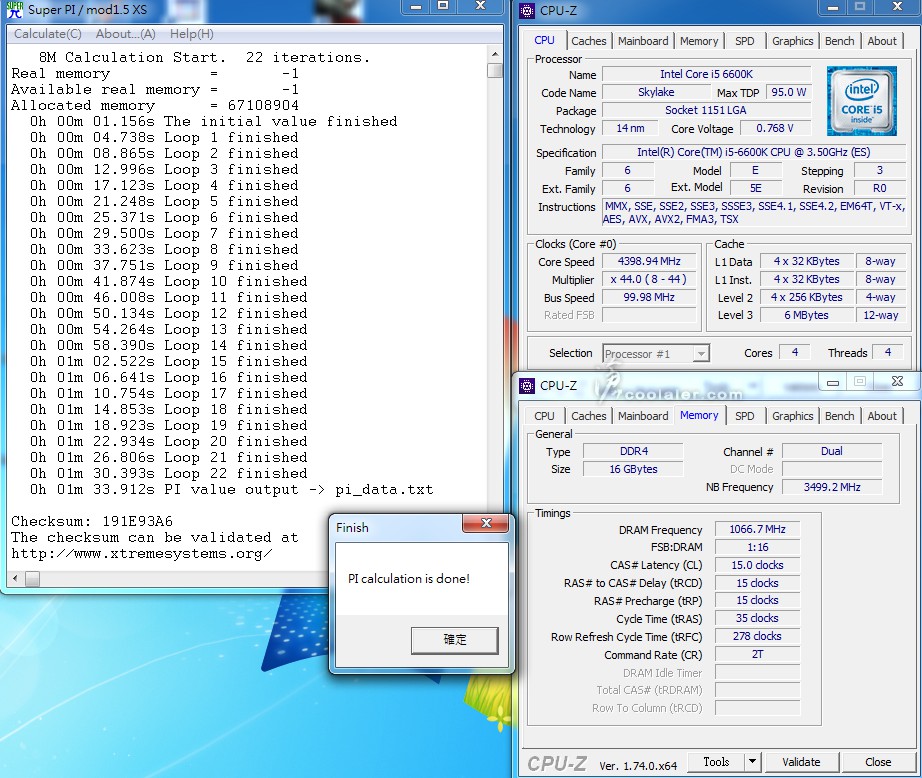
Task: Switch to SPD tab in lower CPU-Z window
Action: [x=744, y=416]
